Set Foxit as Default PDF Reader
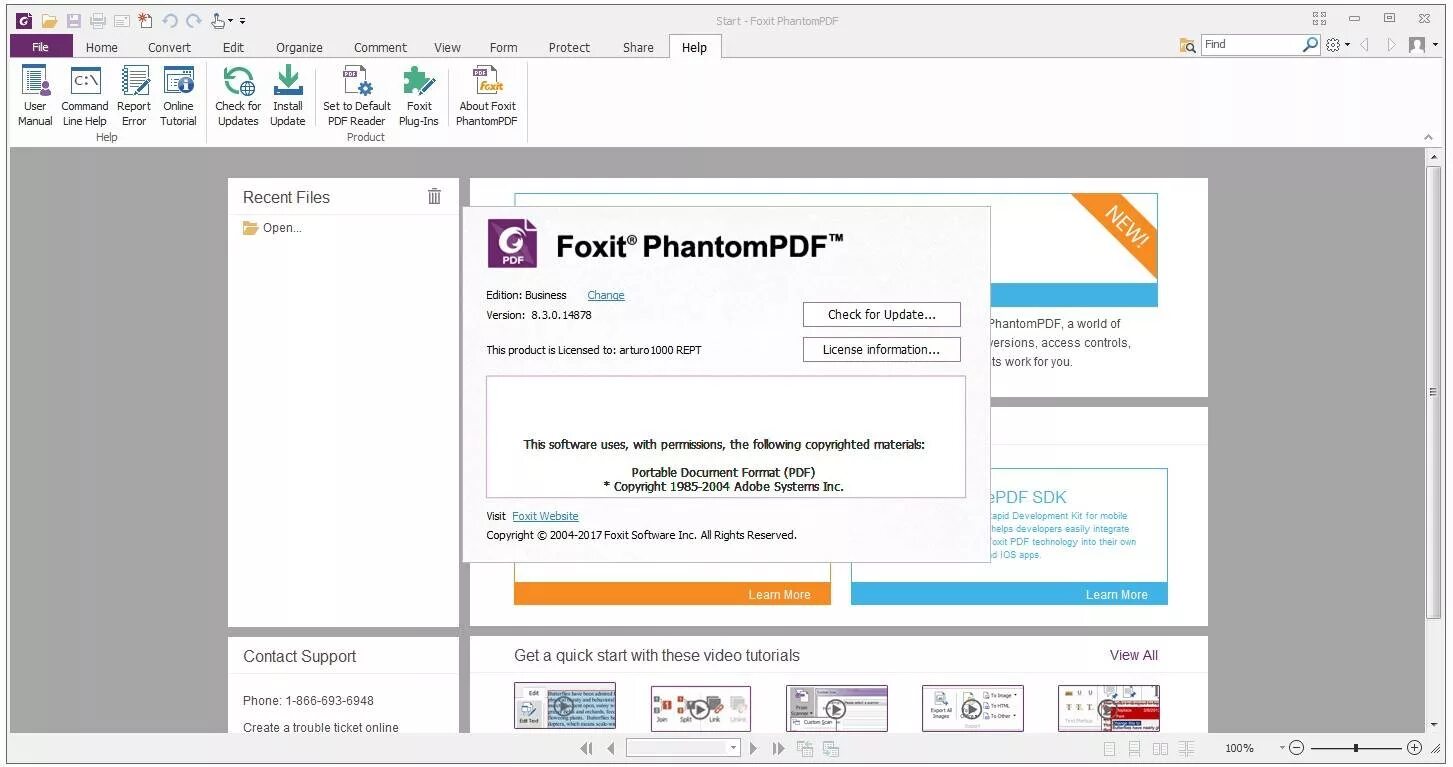 coord(357,96)
